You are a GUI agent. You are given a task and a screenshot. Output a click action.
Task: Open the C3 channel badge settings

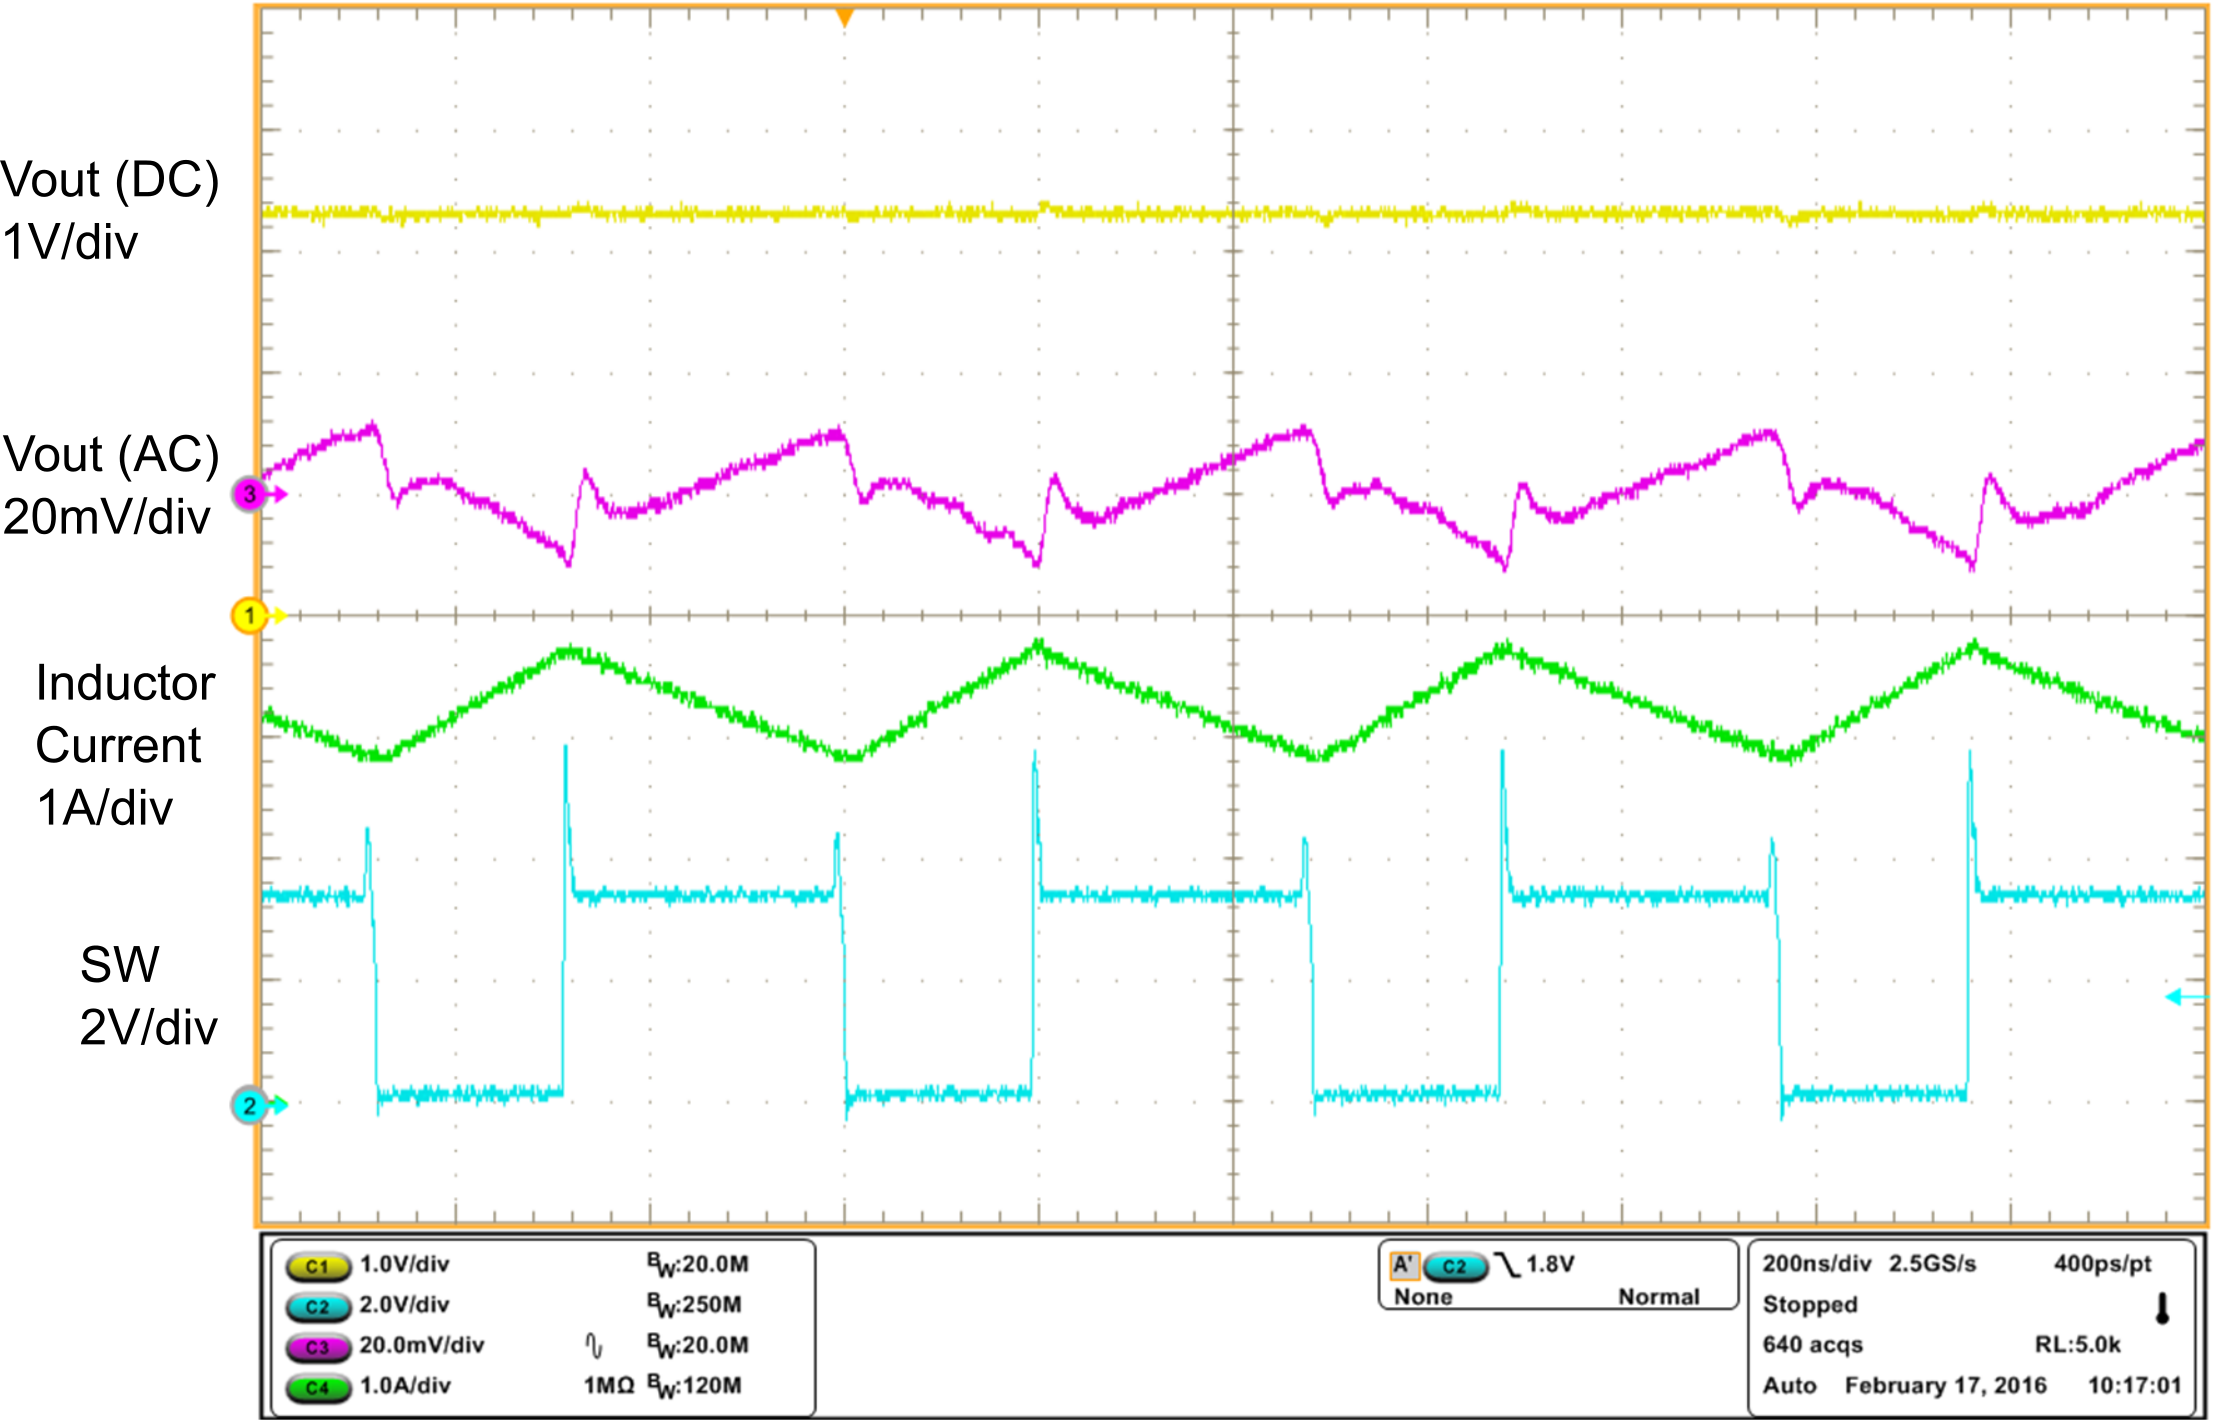[319, 1347]
